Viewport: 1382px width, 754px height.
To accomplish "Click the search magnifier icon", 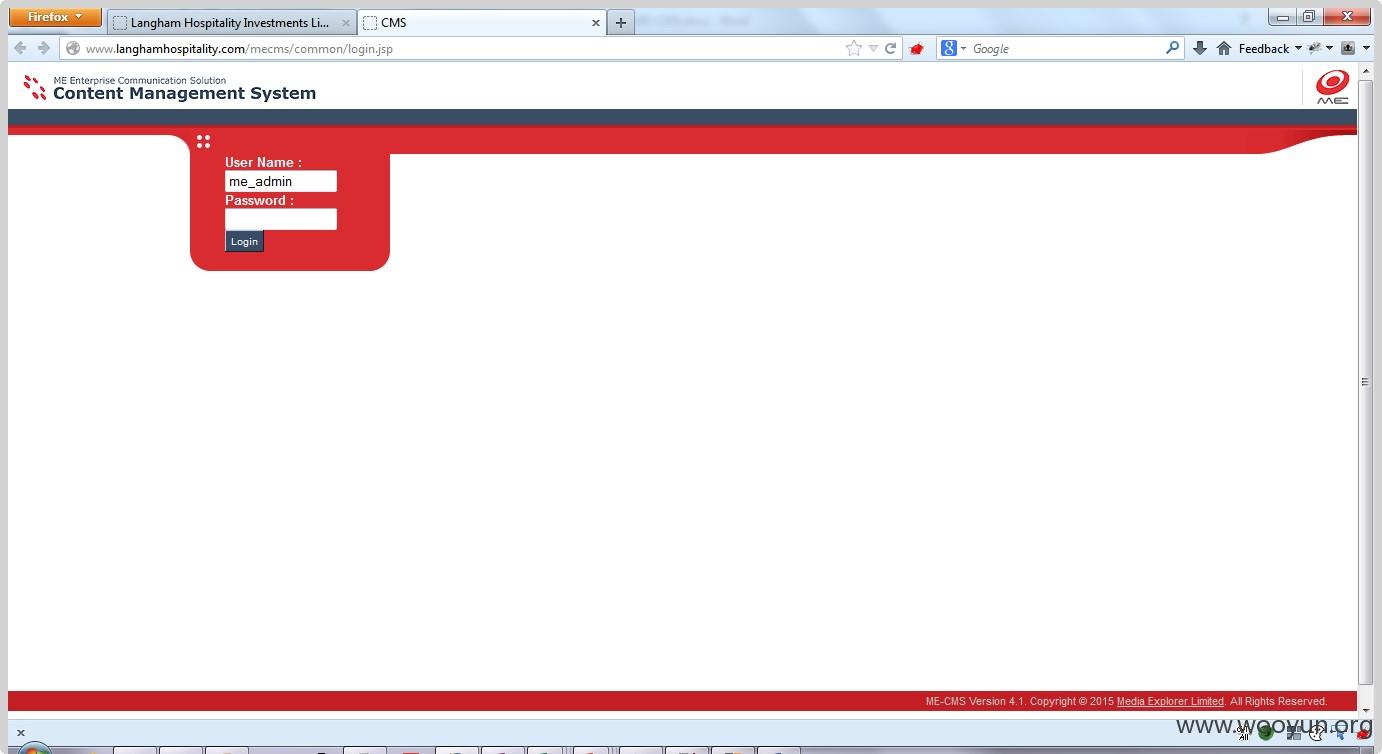I will coord(1172,48).
